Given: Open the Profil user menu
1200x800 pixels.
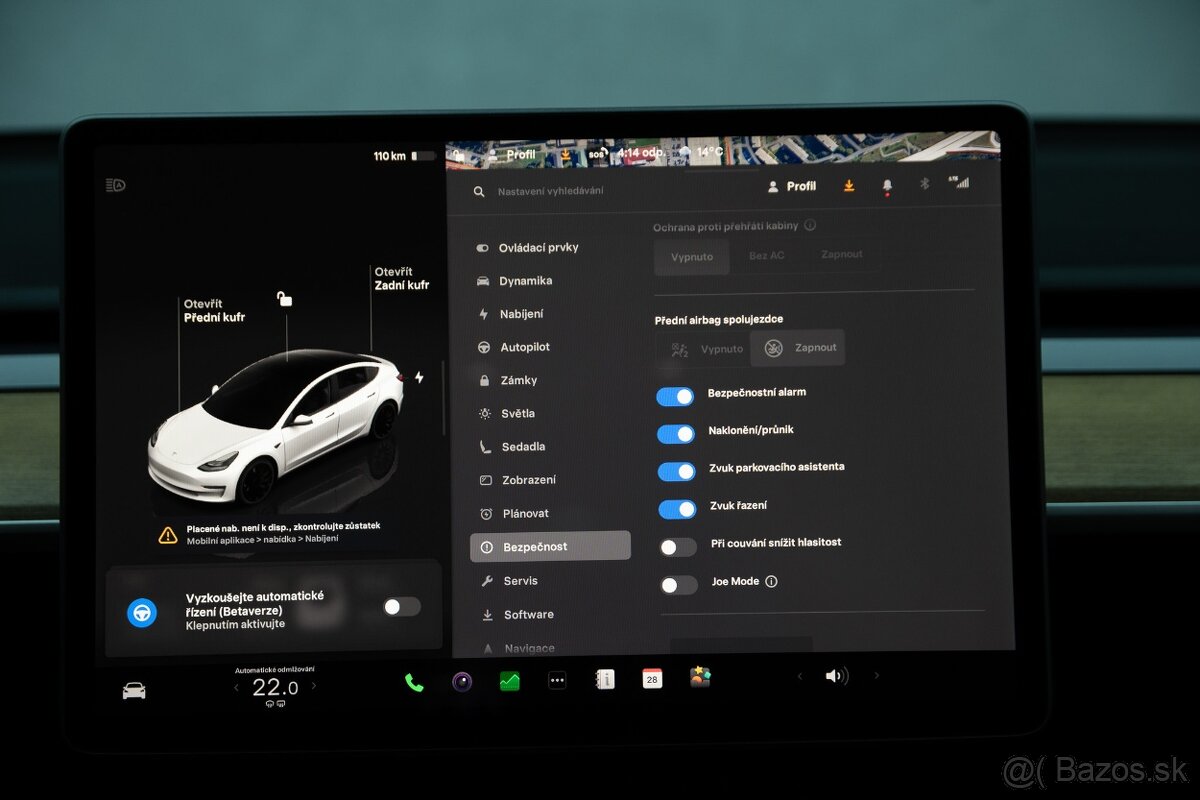Looking at the screenshot, I should click(x=791, y=186).
